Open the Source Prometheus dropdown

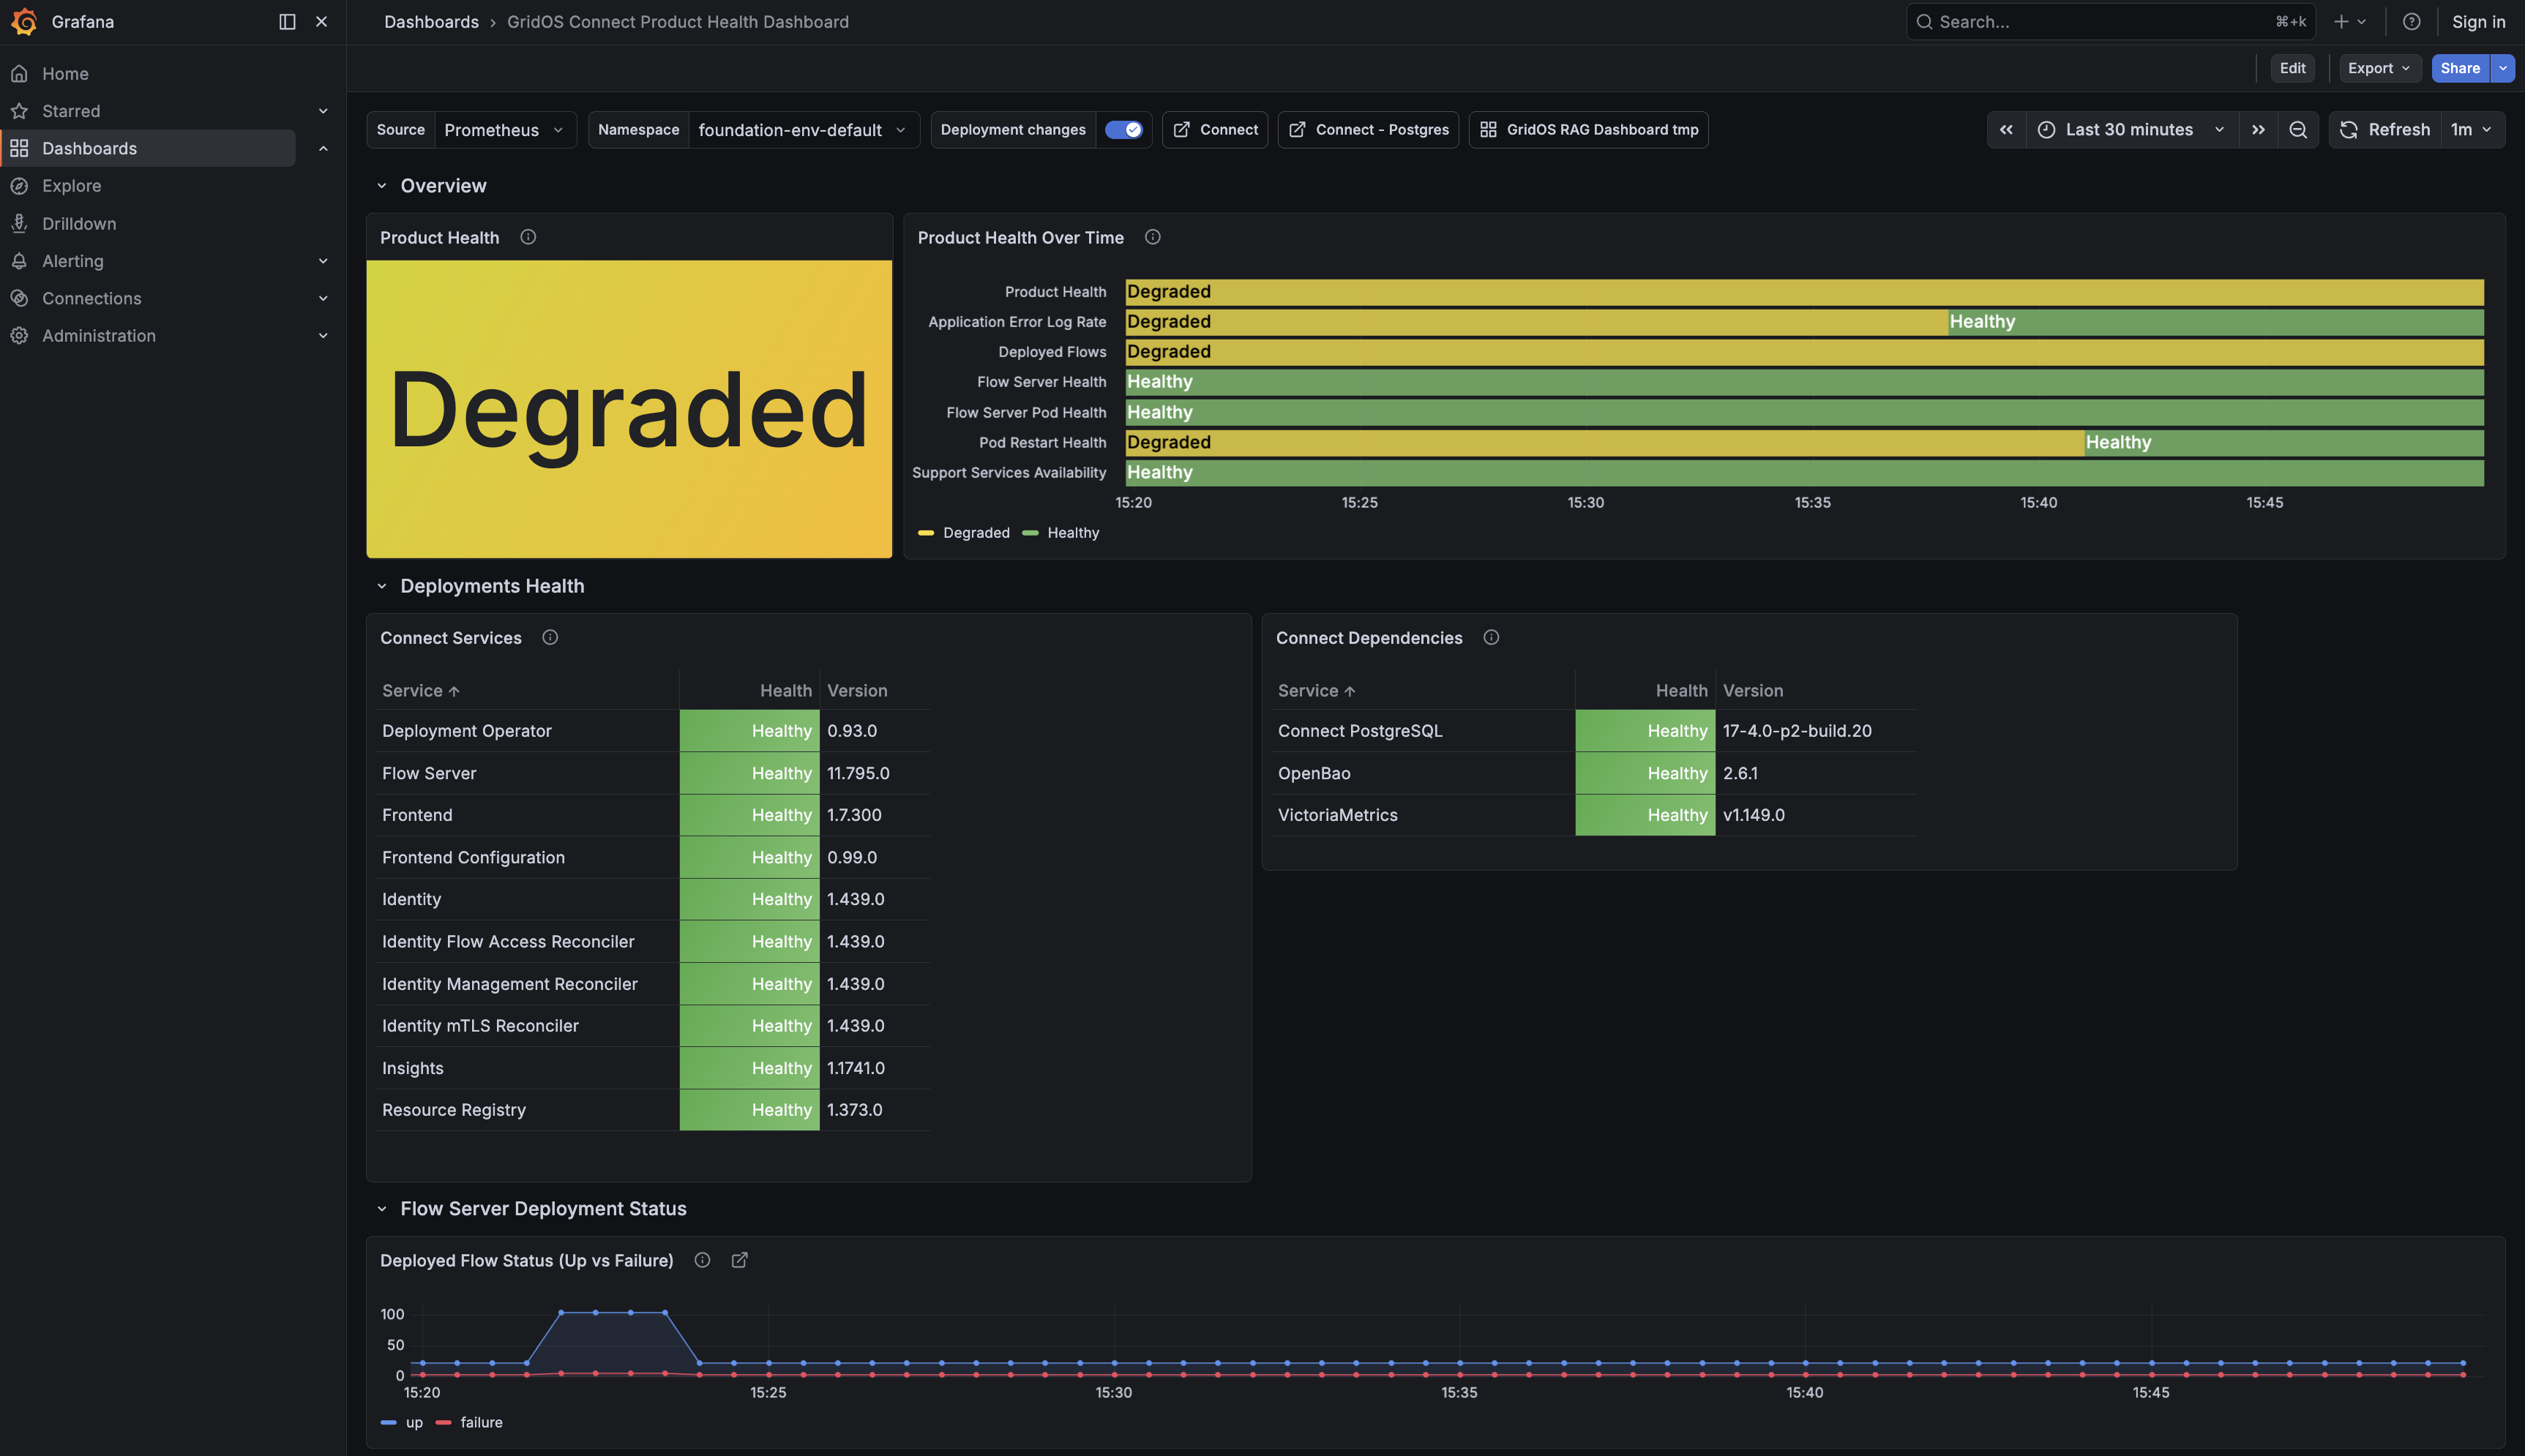point(505,129)
